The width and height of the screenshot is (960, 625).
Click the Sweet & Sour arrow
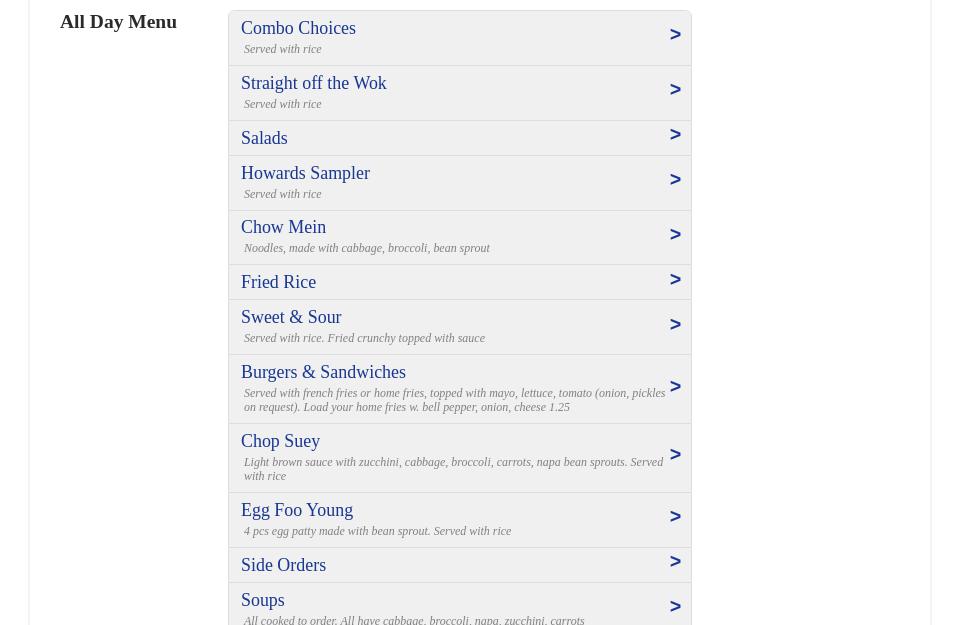click(675, 325)
